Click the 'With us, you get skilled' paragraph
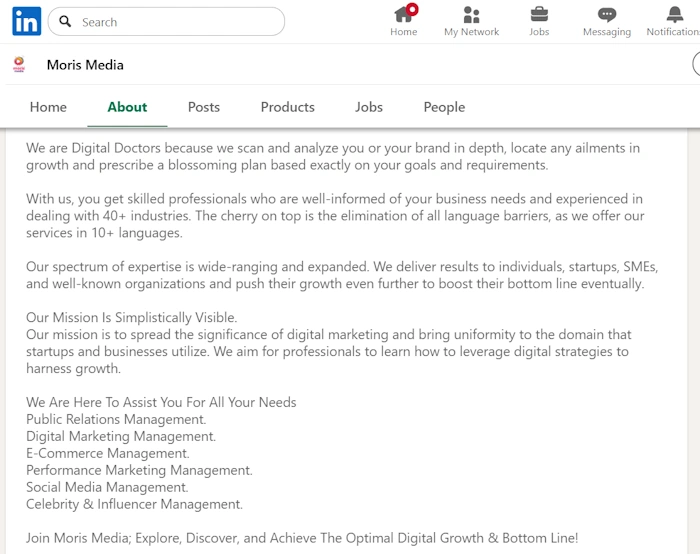700x554 pixels. coord(335,216)
